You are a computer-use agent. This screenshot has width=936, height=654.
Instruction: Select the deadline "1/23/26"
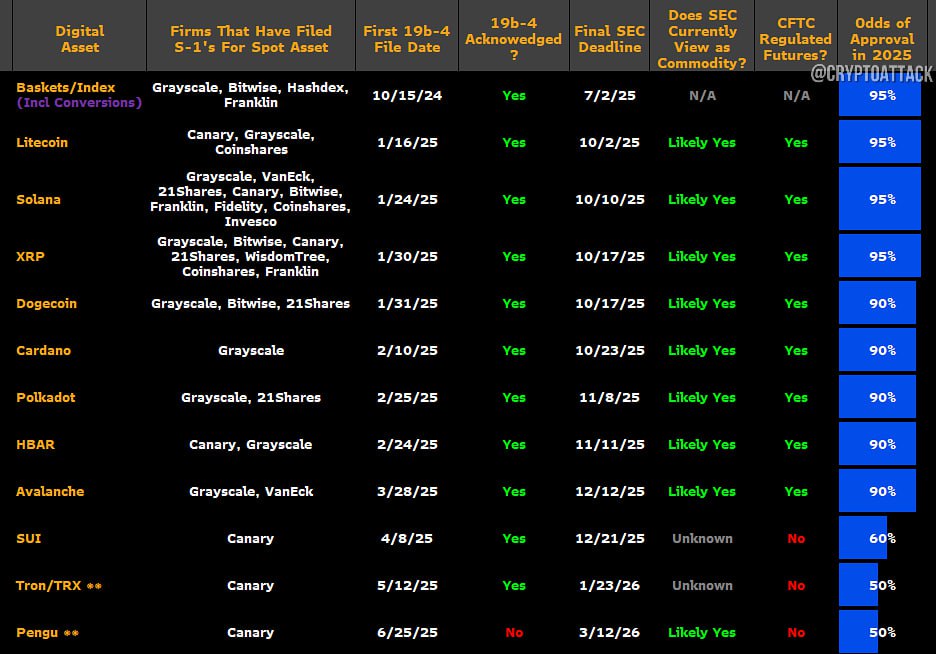pos(609,585)
